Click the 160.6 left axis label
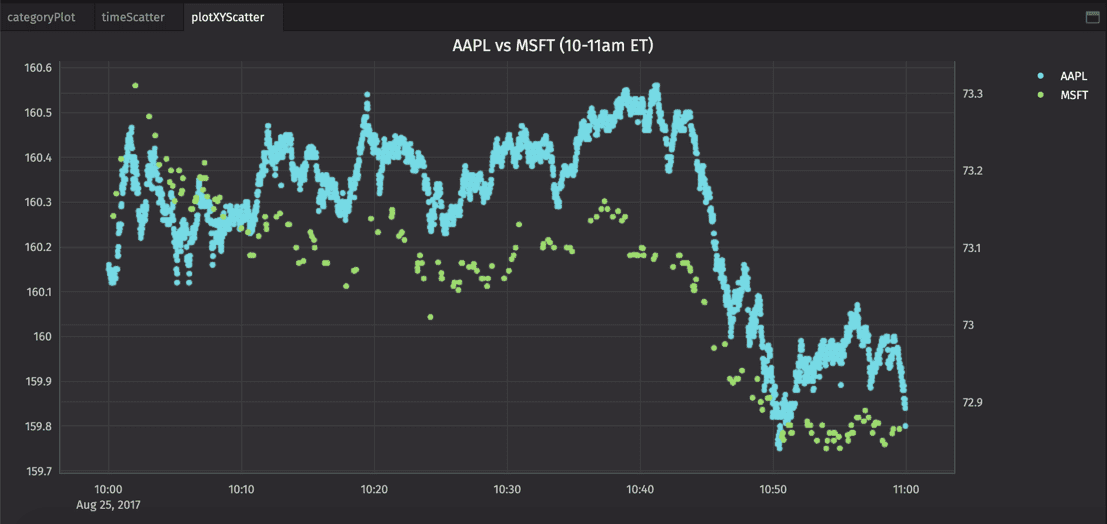 click(38, 69)
